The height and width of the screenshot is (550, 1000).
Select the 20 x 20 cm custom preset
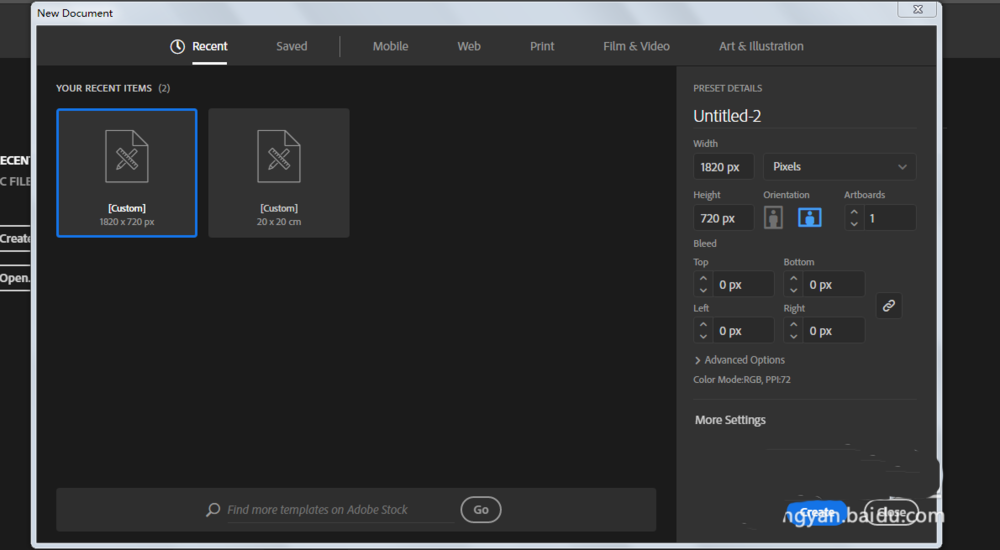pos(279,173)
